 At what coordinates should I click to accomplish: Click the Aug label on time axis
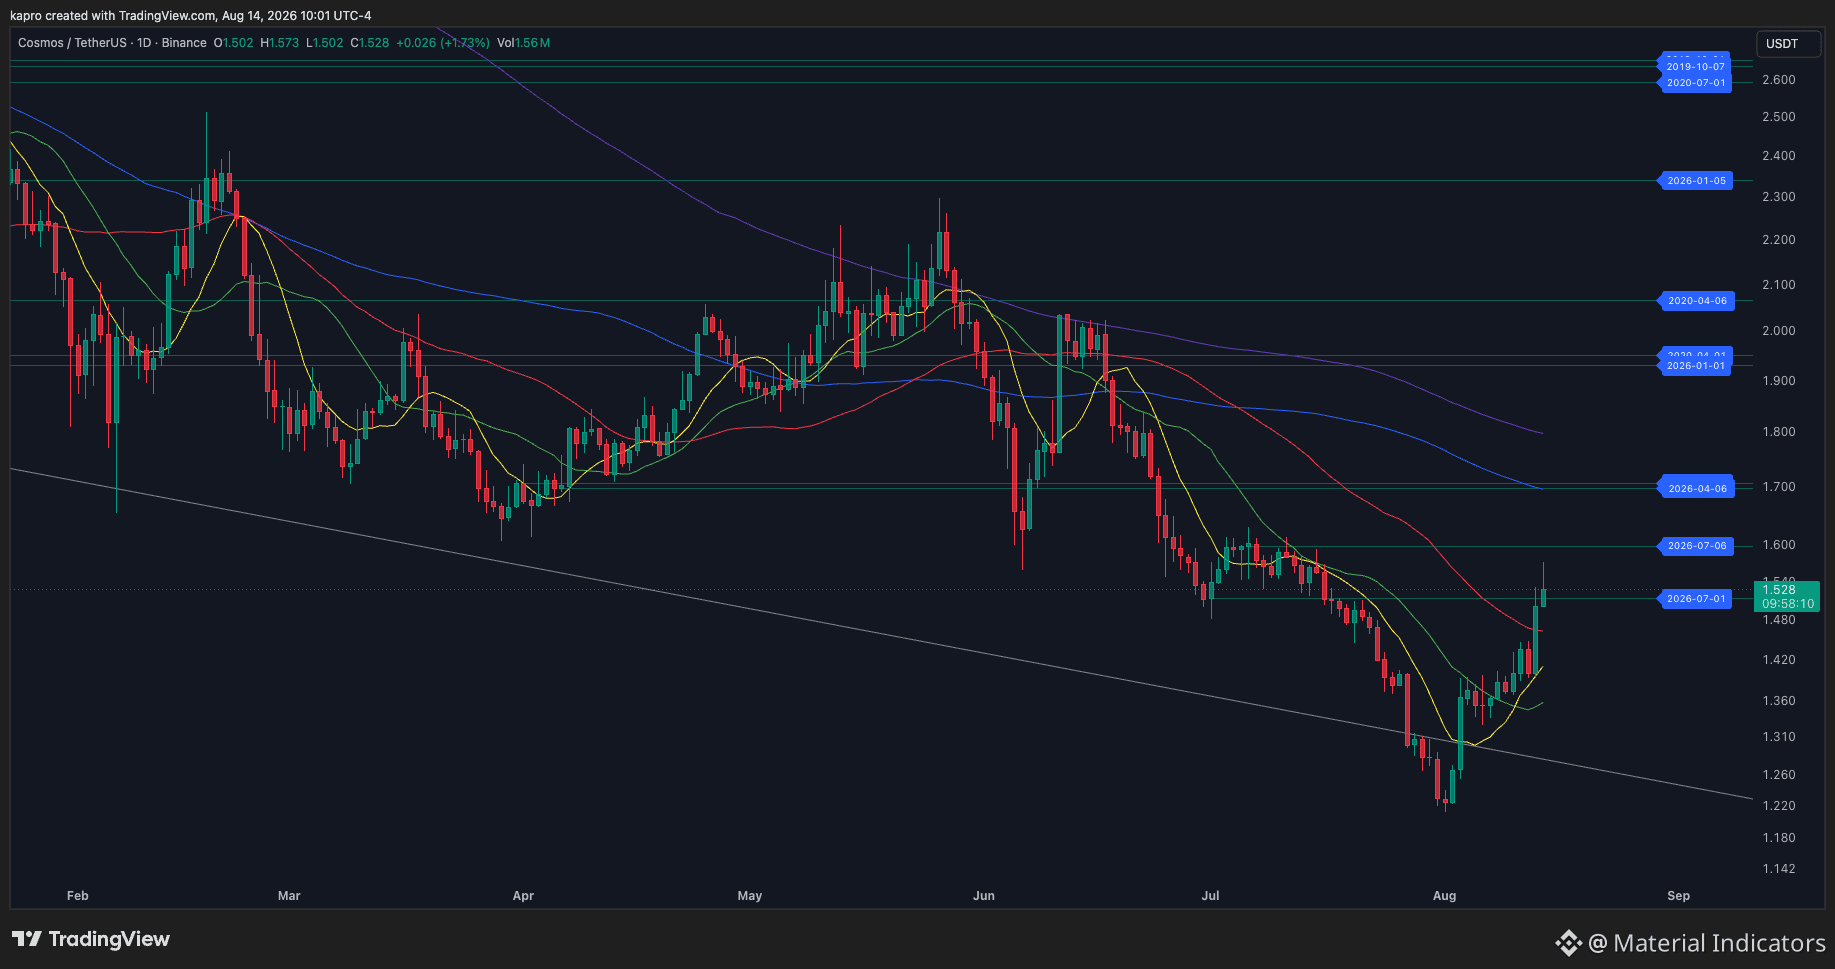1444,896
